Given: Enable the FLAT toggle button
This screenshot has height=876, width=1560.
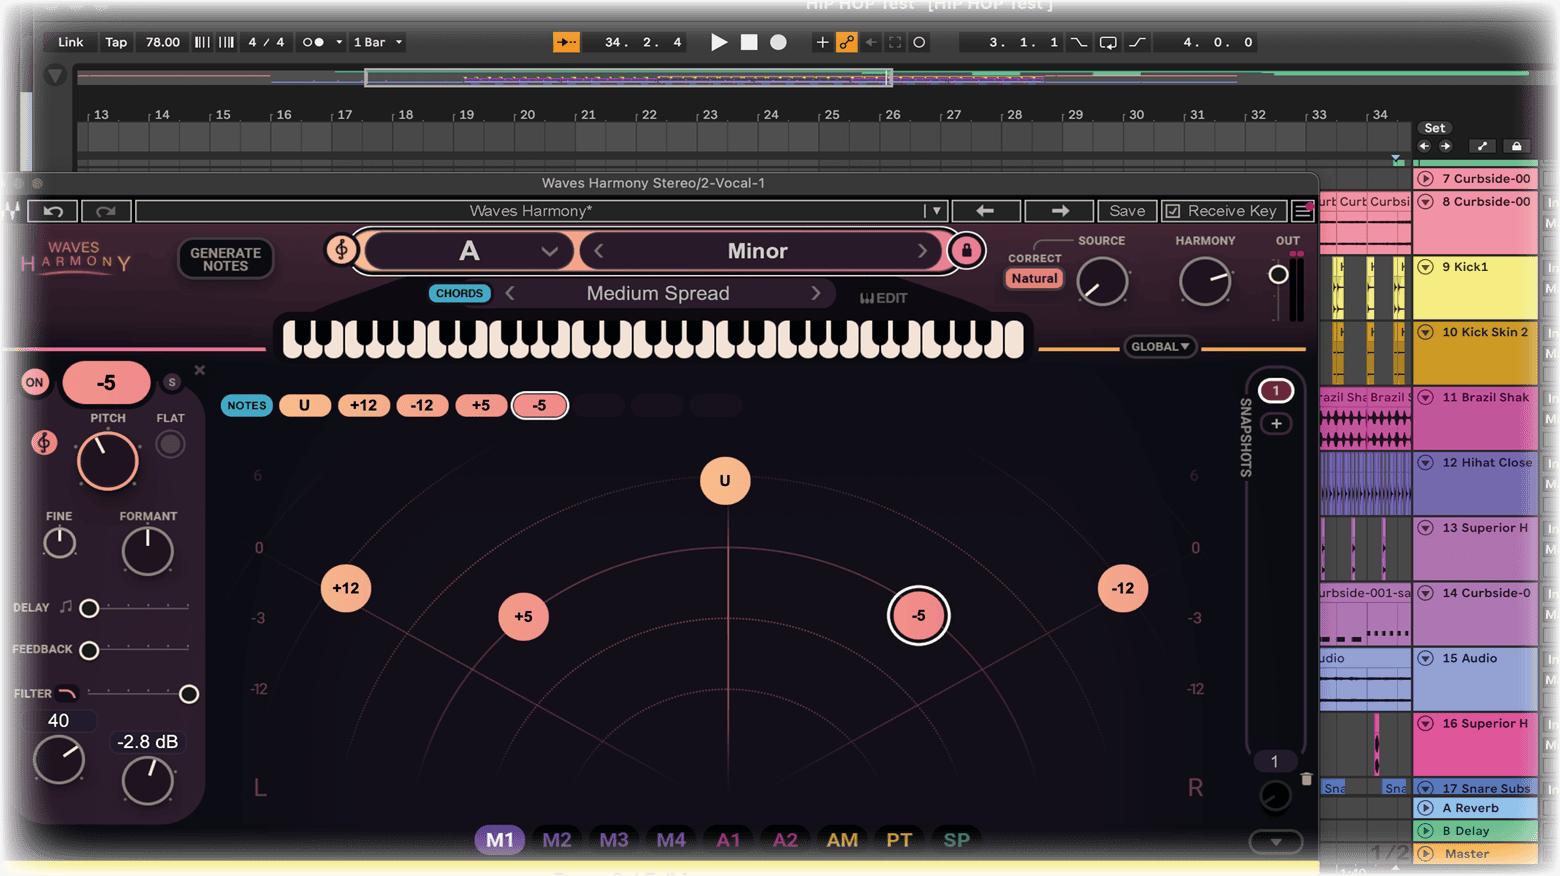Looking at the screenshot, I should pyautogui.click(x=170, y=444).
